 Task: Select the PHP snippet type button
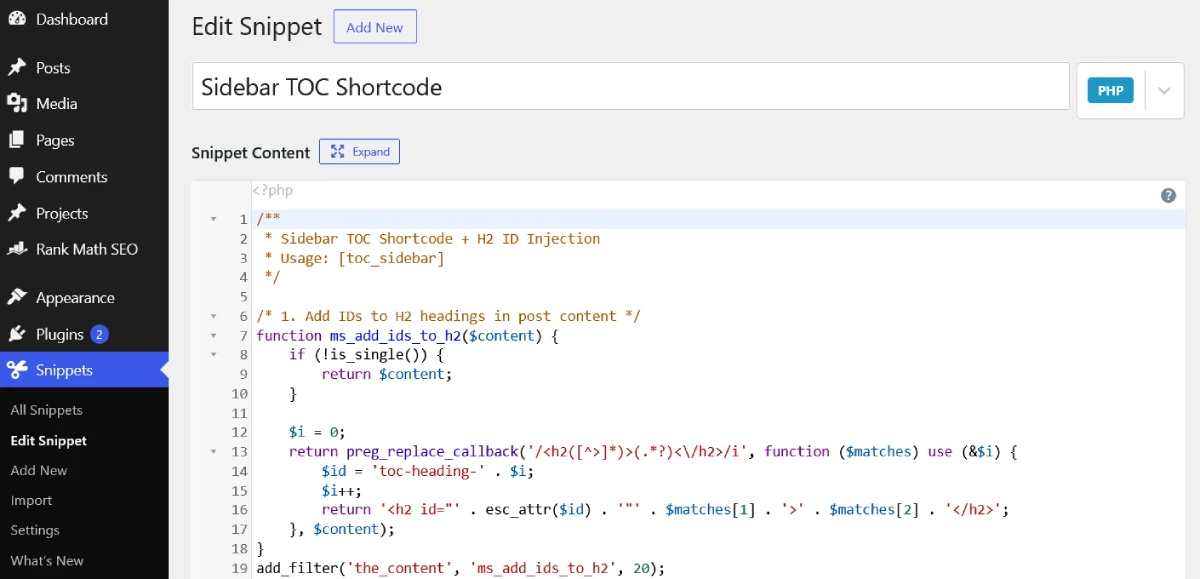pos(1111,90)
